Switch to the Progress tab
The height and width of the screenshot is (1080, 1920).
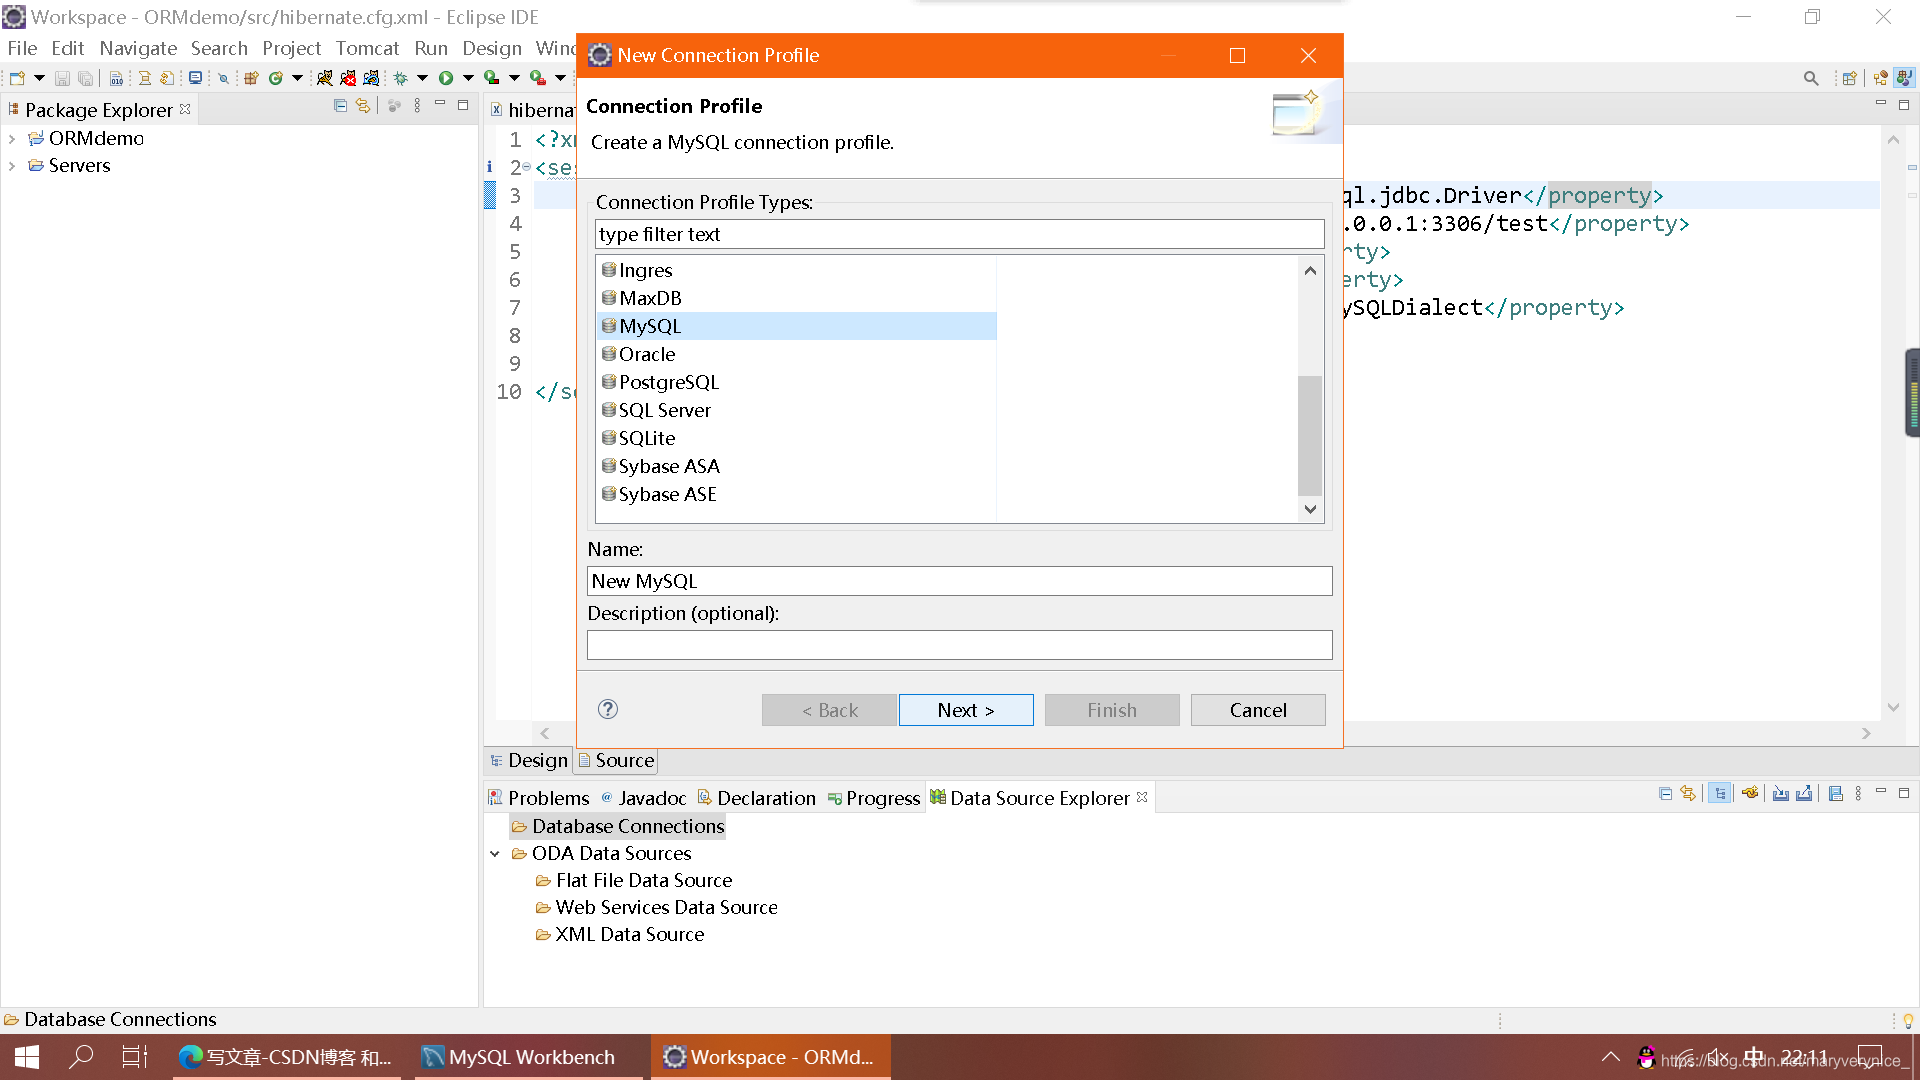click(873, 798)
